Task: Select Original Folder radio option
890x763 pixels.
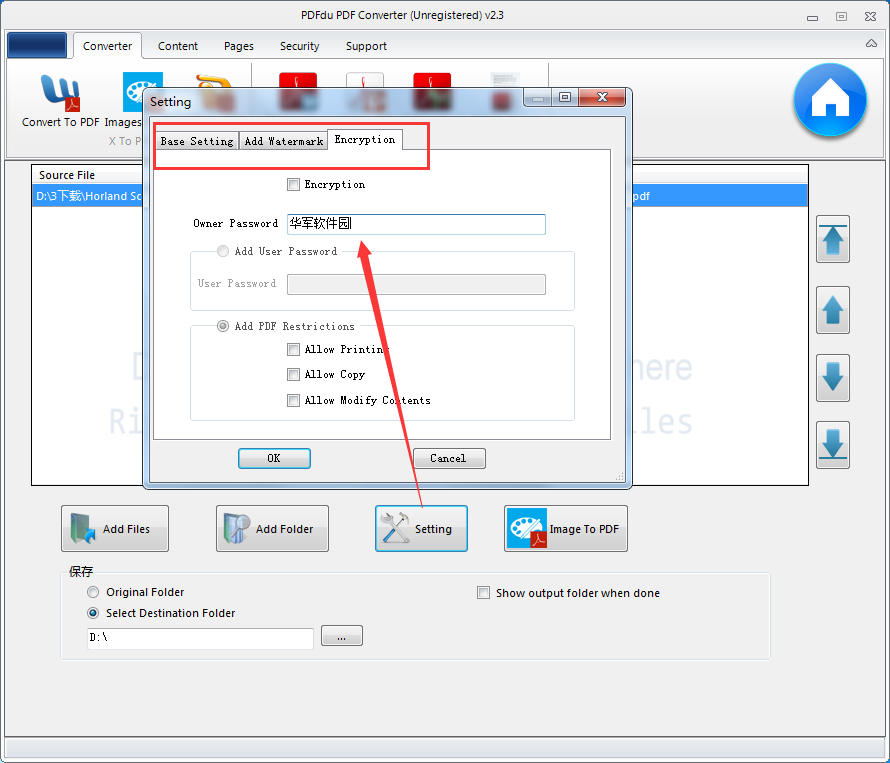Action: coord(93,591)
